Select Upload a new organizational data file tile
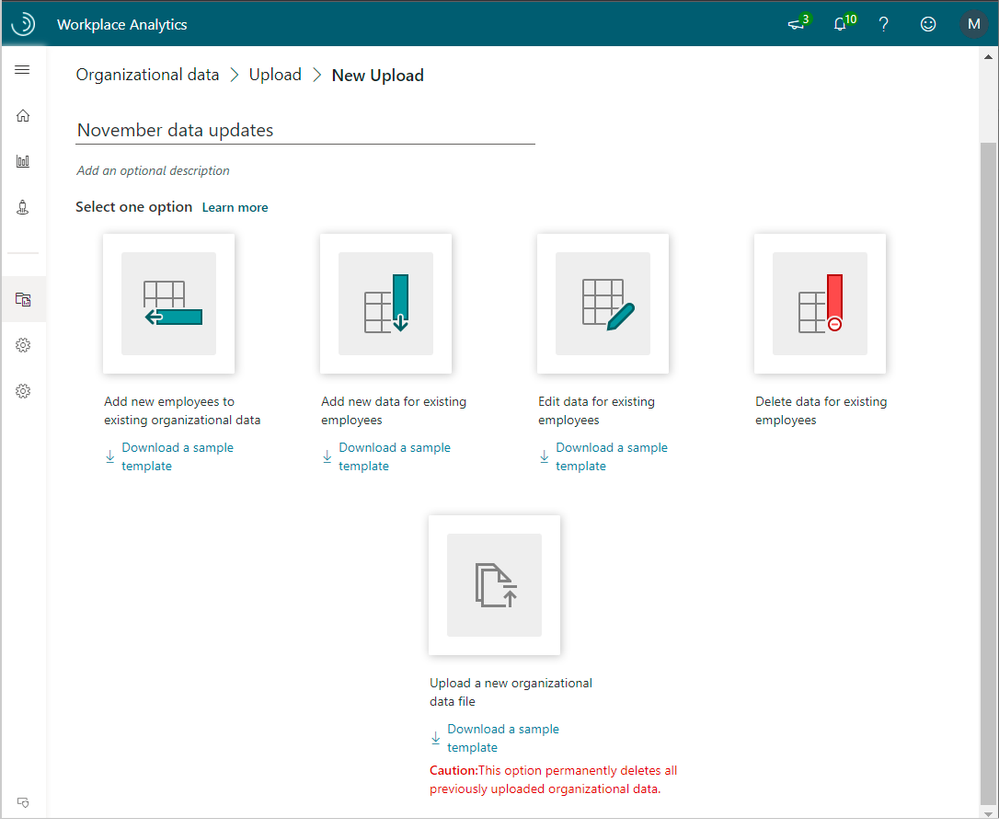The width and height of the screenshot is (999, 819). pyautogui.click(x=494, y=585)
